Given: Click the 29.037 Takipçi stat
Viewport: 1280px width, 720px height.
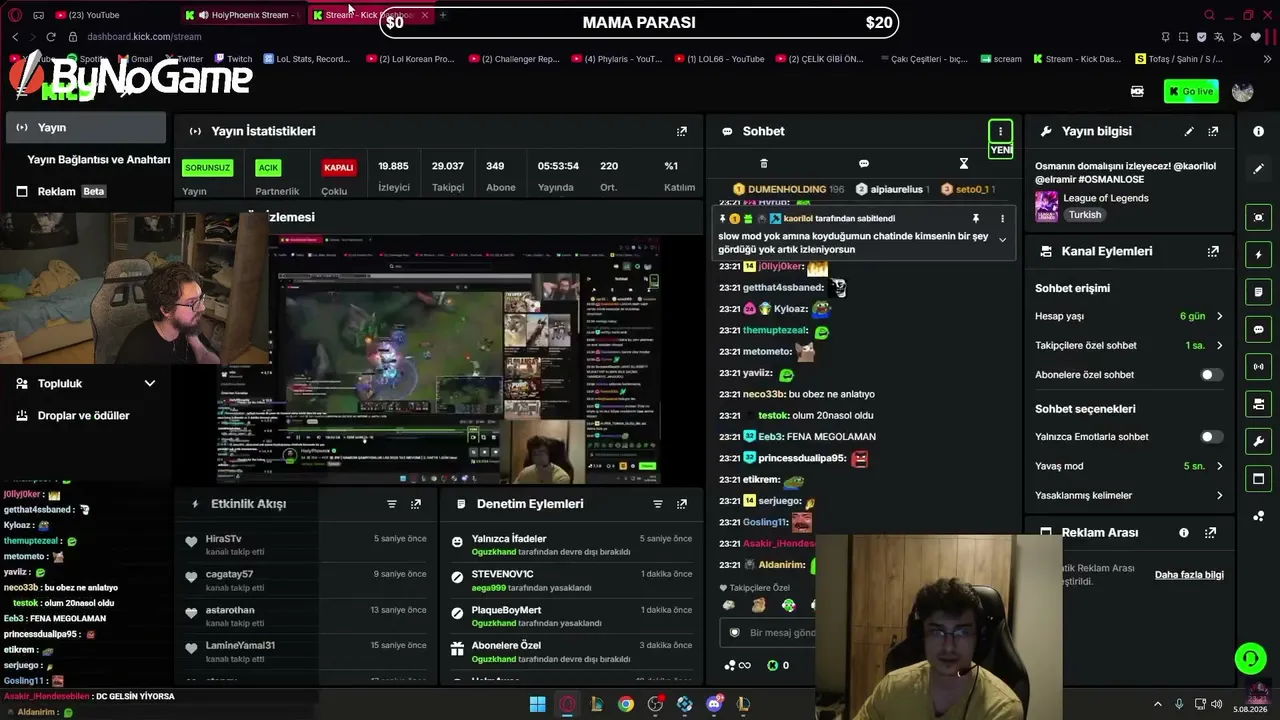Looking at the screenshot, I should [x=447, y=177].
